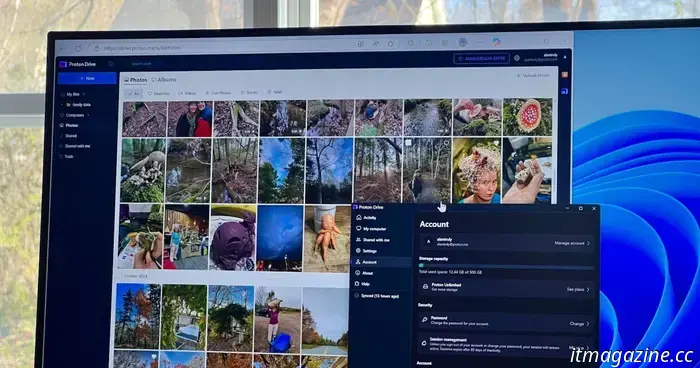Click the blue New button

87,78
